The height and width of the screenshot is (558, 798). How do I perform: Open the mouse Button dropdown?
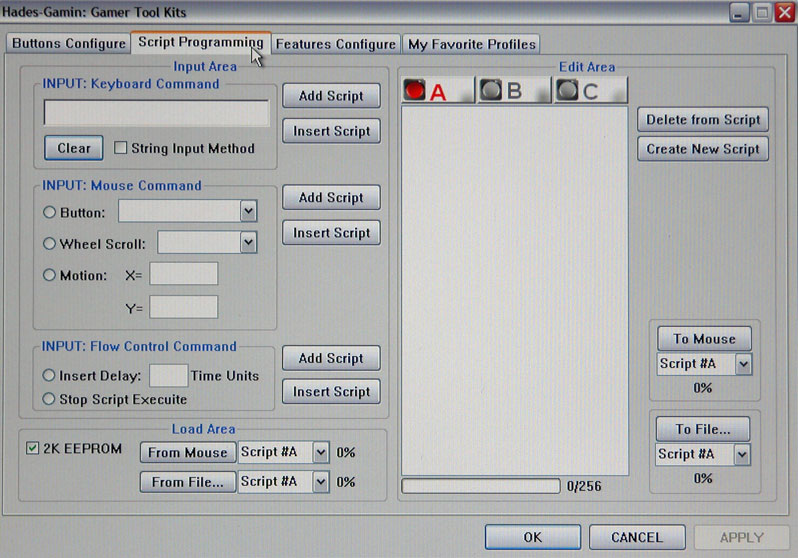click(248, 211)
